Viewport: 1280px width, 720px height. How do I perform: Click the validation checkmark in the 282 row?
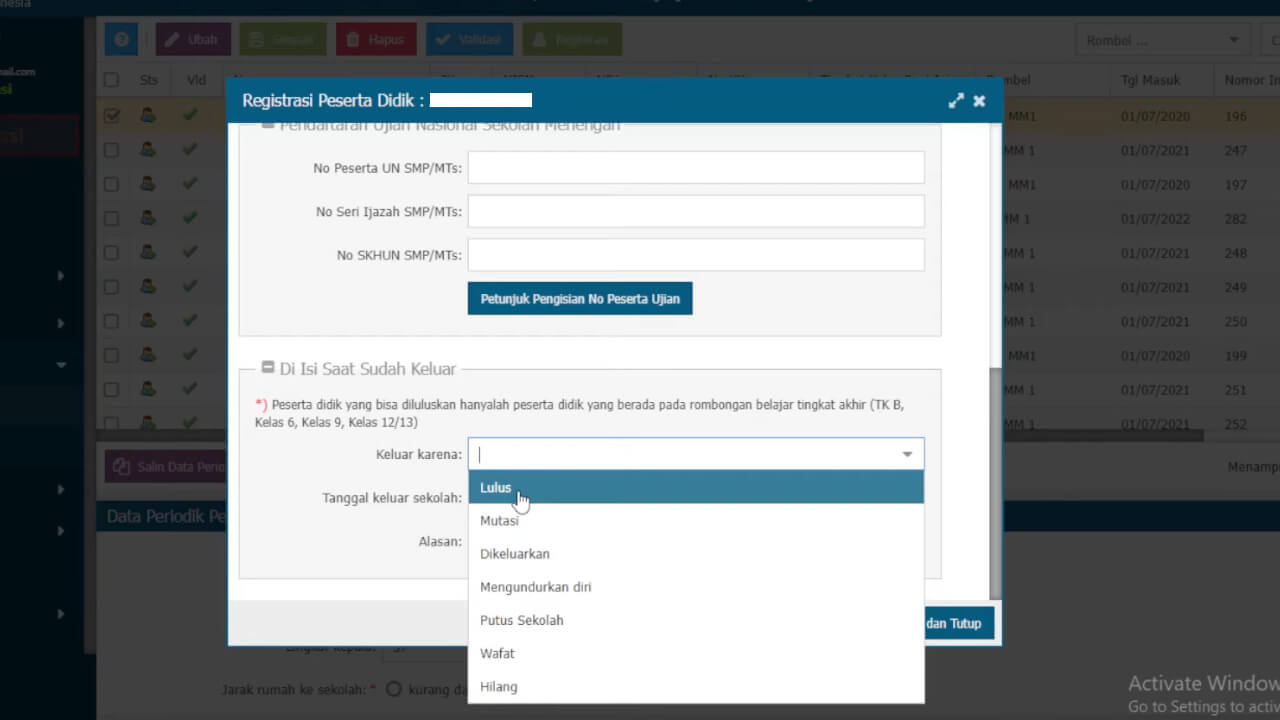(x=190, y=218)
